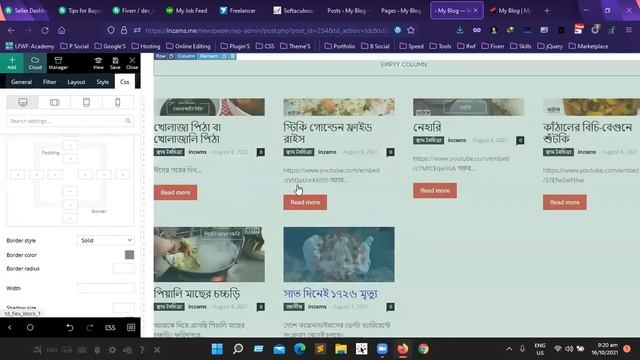Click the Element breadcrumb label
640x360 pixels.
[x=209, y=56]
